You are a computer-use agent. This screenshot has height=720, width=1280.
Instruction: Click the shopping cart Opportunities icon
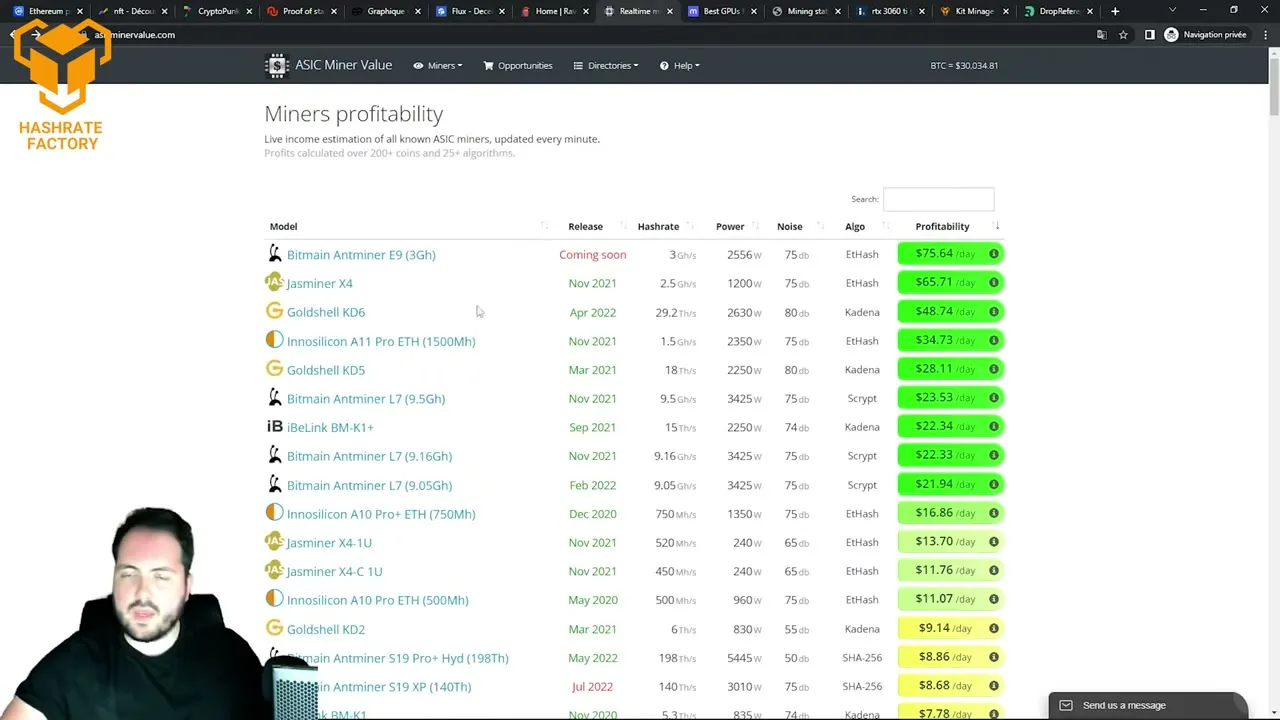(x=488, y=65)
